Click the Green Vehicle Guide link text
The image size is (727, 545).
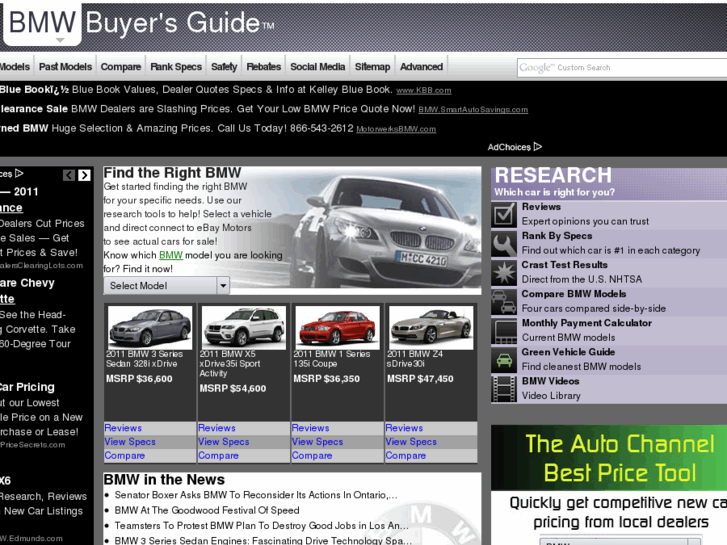[568, 352]
